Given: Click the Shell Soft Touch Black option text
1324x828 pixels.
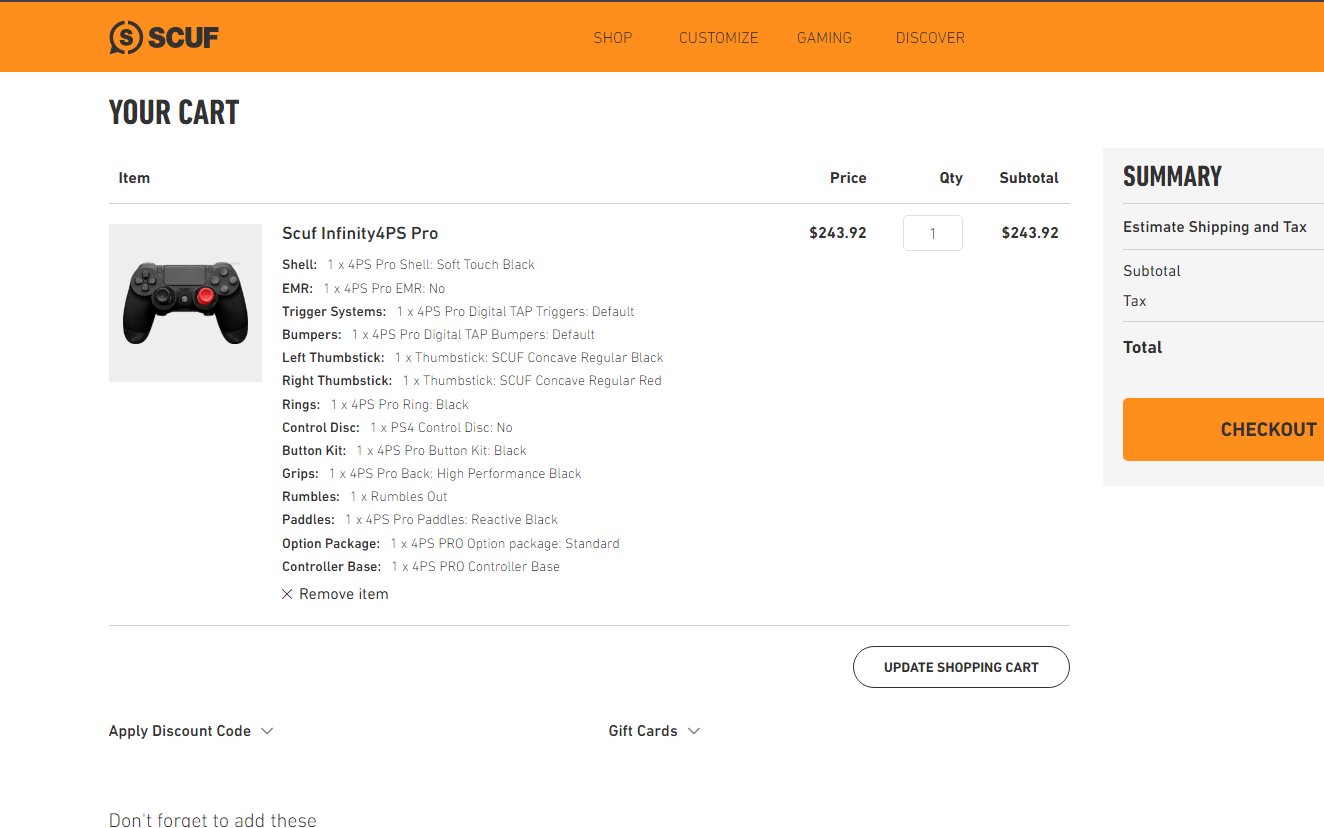Looking at the screenshot, I should pyautogui.click(x=431, y=265).
